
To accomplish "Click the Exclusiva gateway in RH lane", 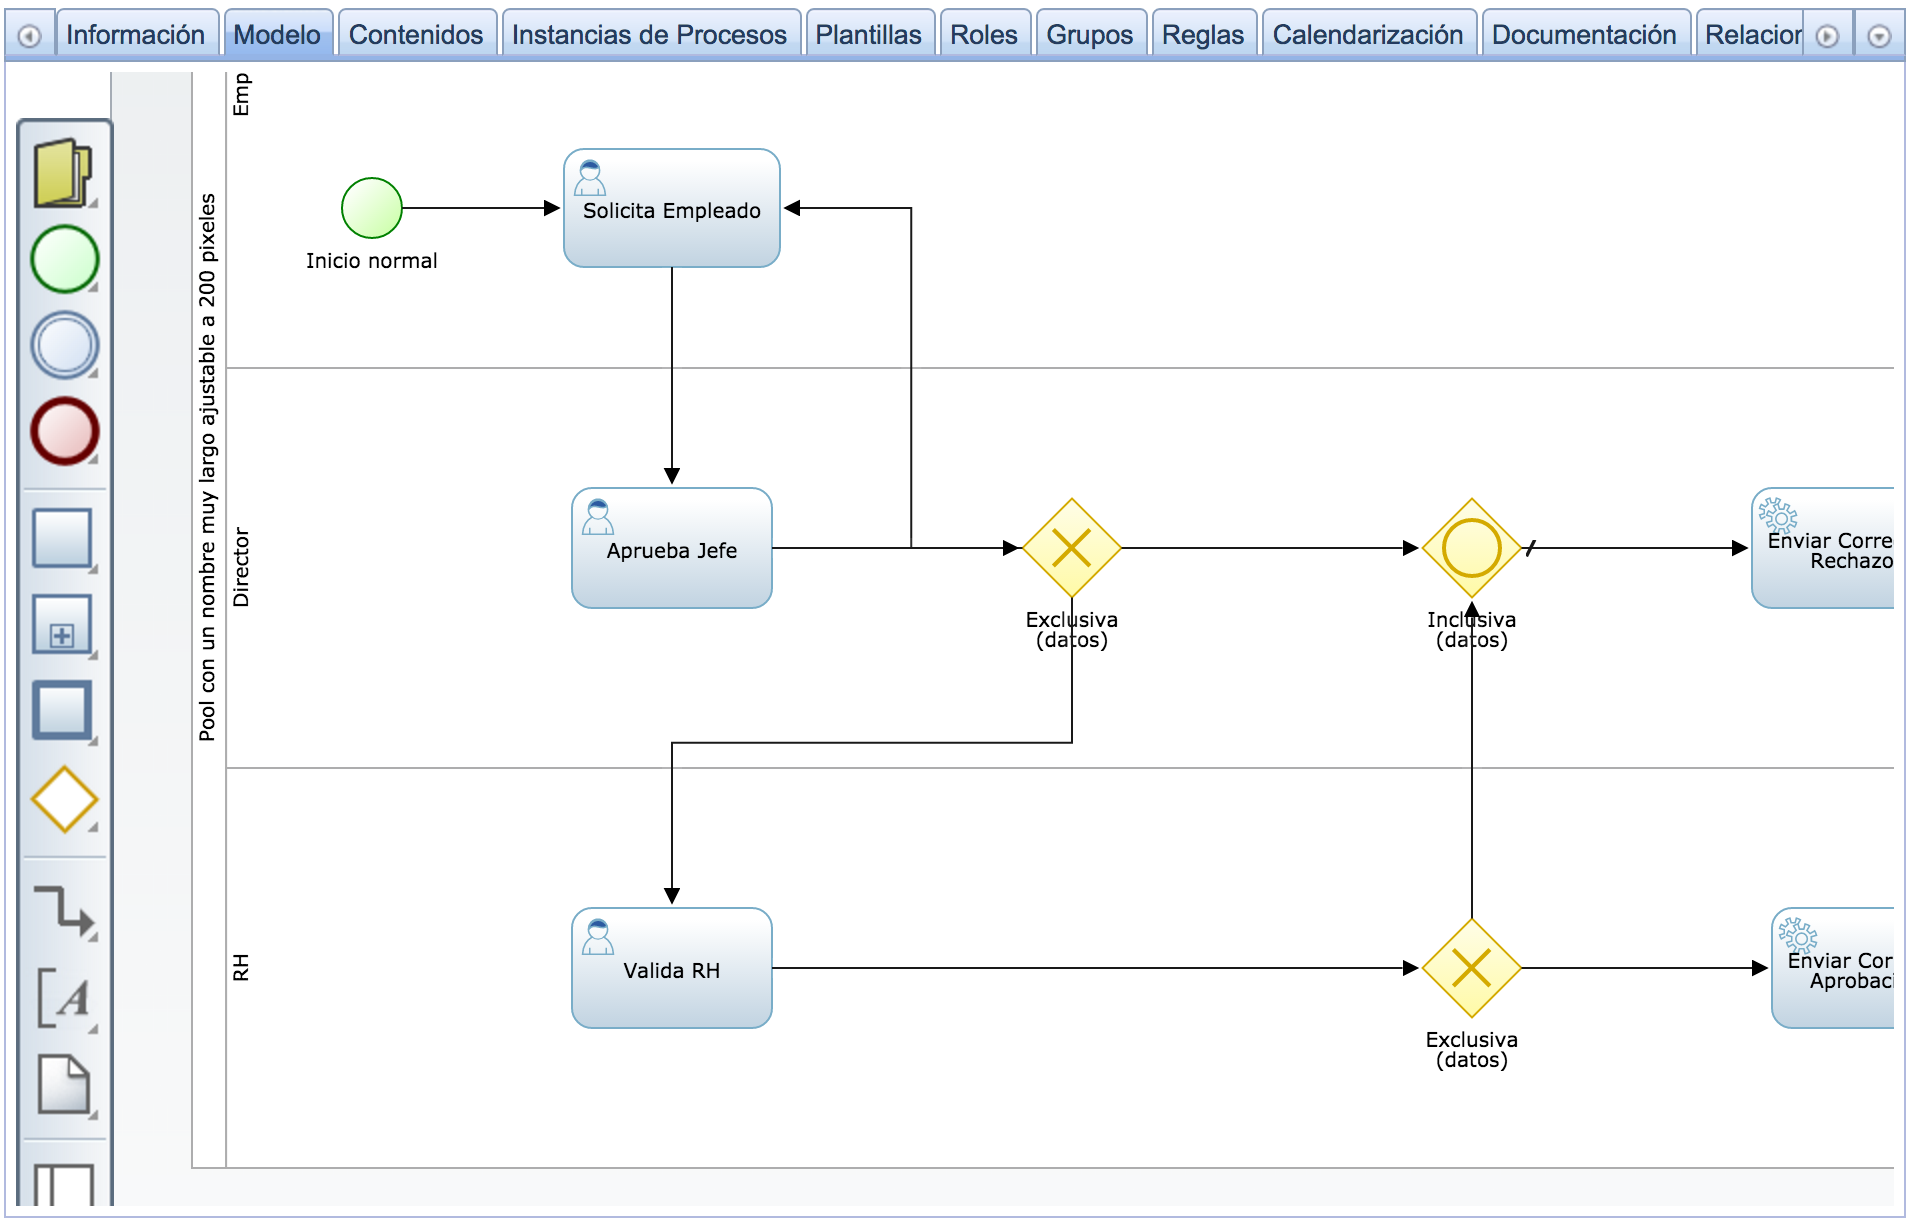I will 1472,968.
